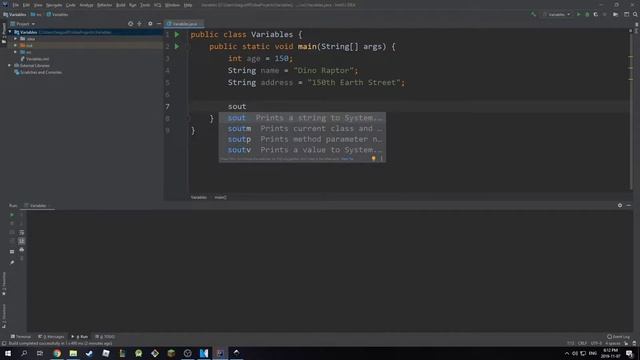Open the Event Log button
This screenshot has width=640, height=360.
point(618,337)
